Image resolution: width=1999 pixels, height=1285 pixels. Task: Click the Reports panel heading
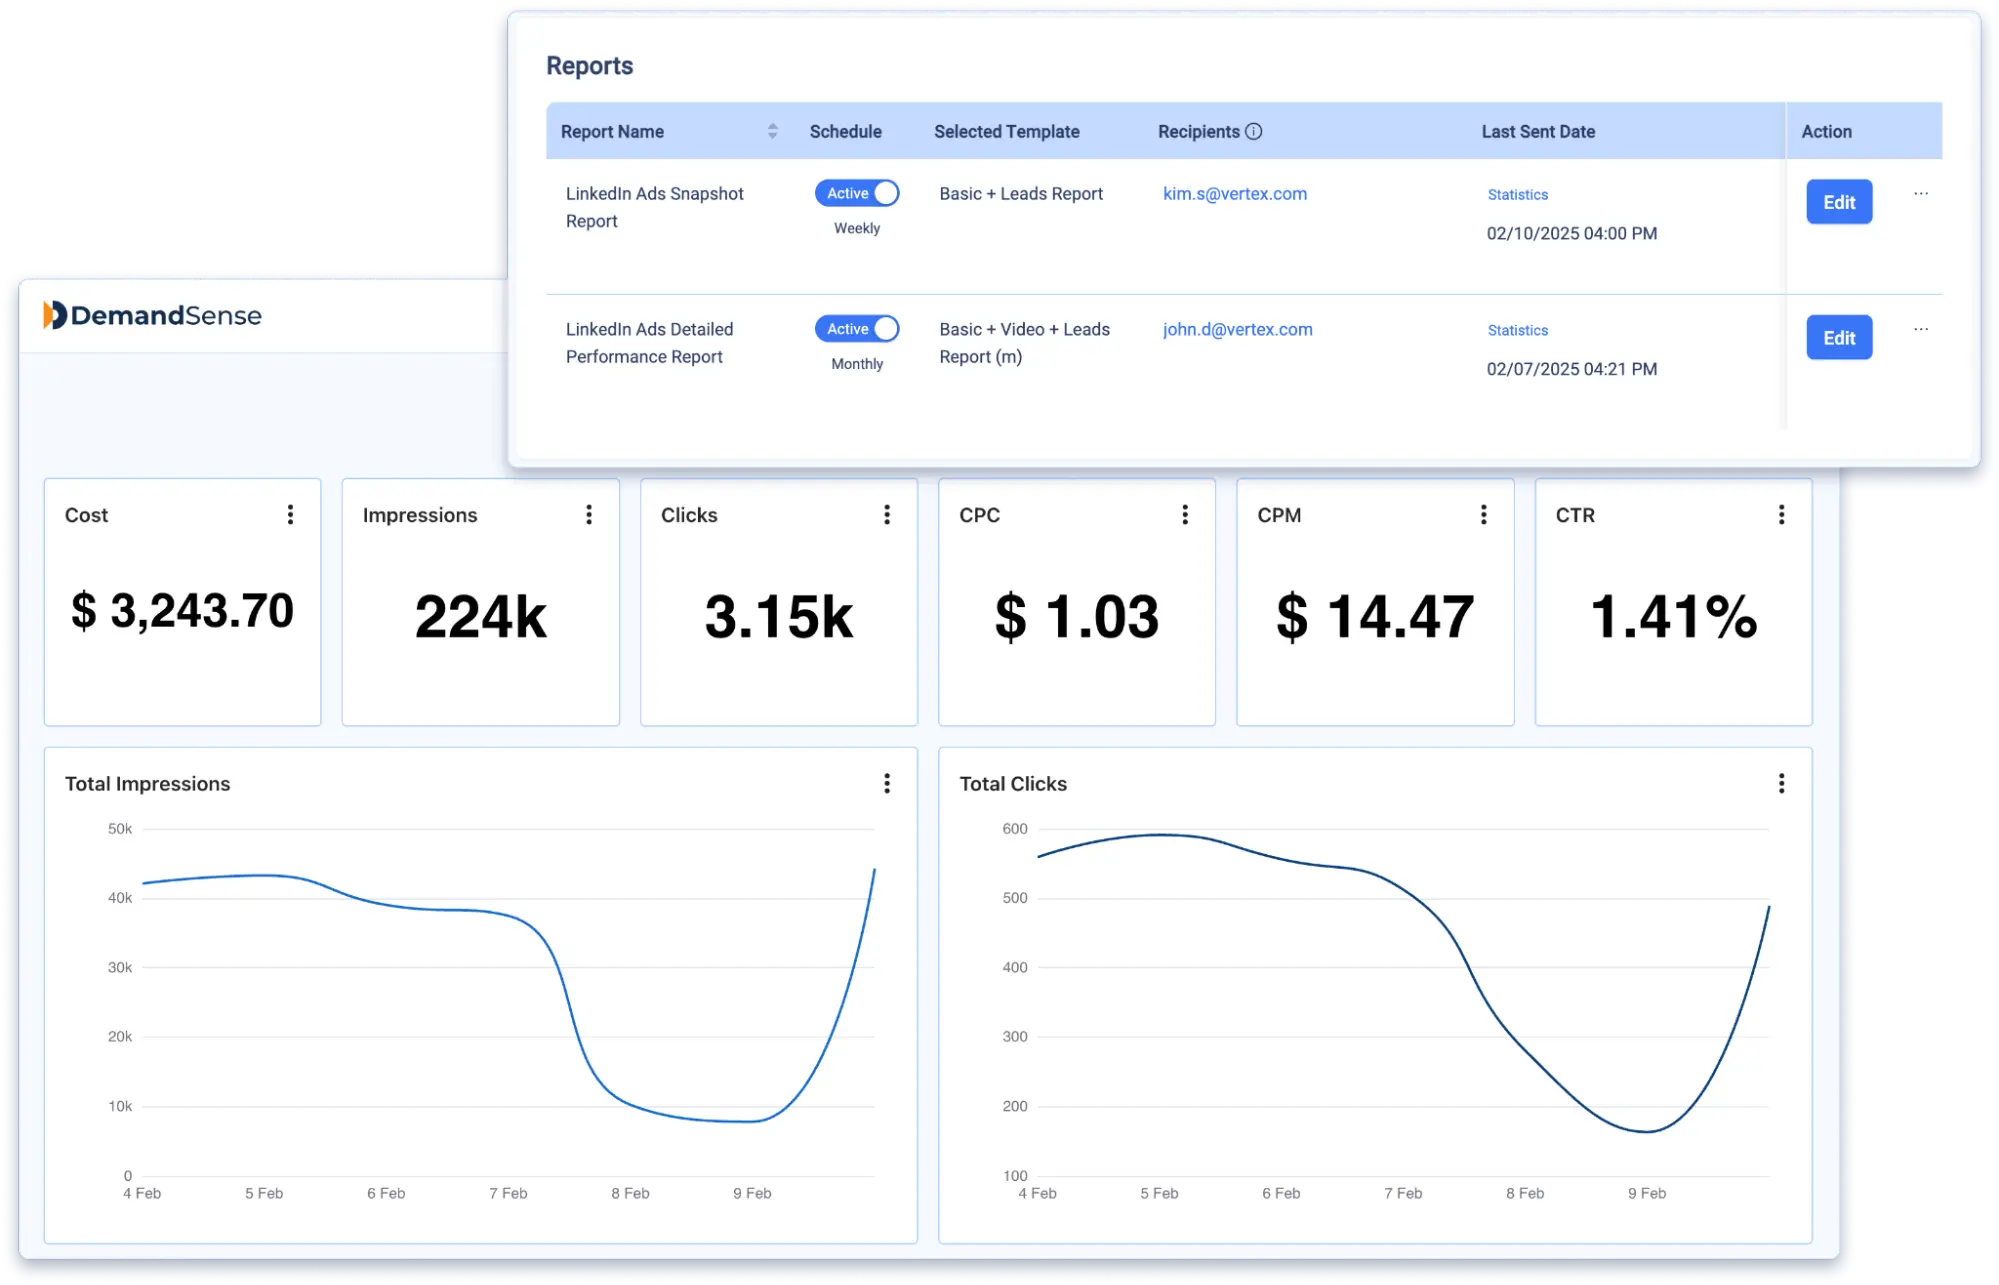tap(589, 66)
